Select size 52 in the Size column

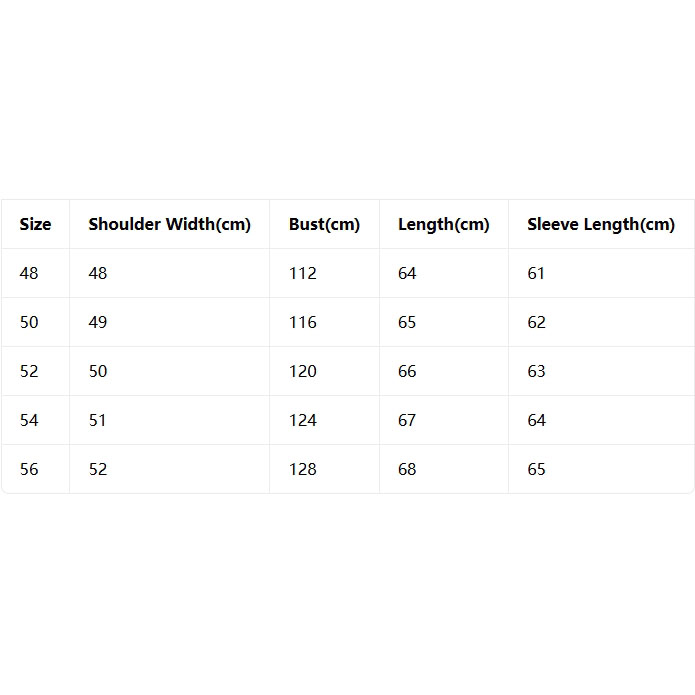[29, 371]
